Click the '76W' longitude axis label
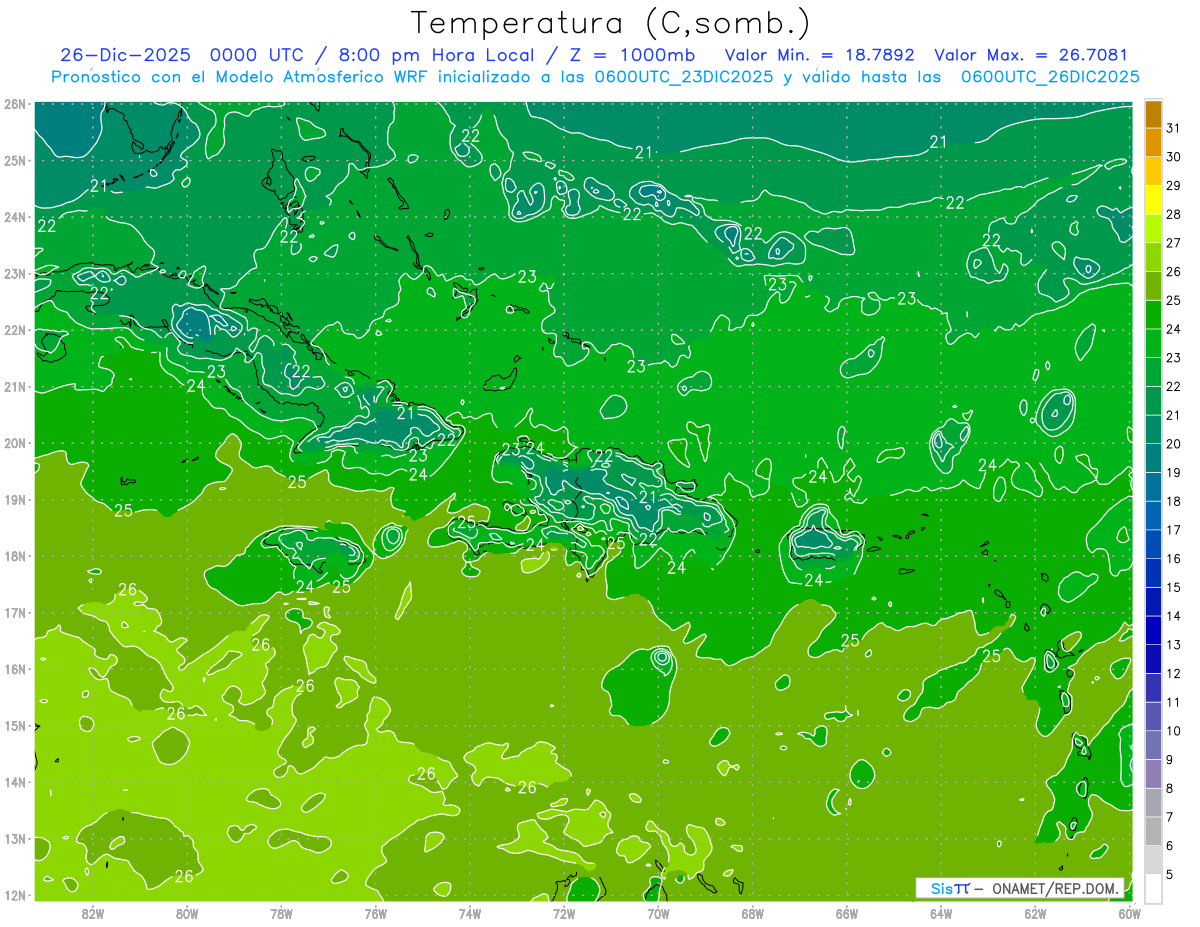 coord(375,913)
